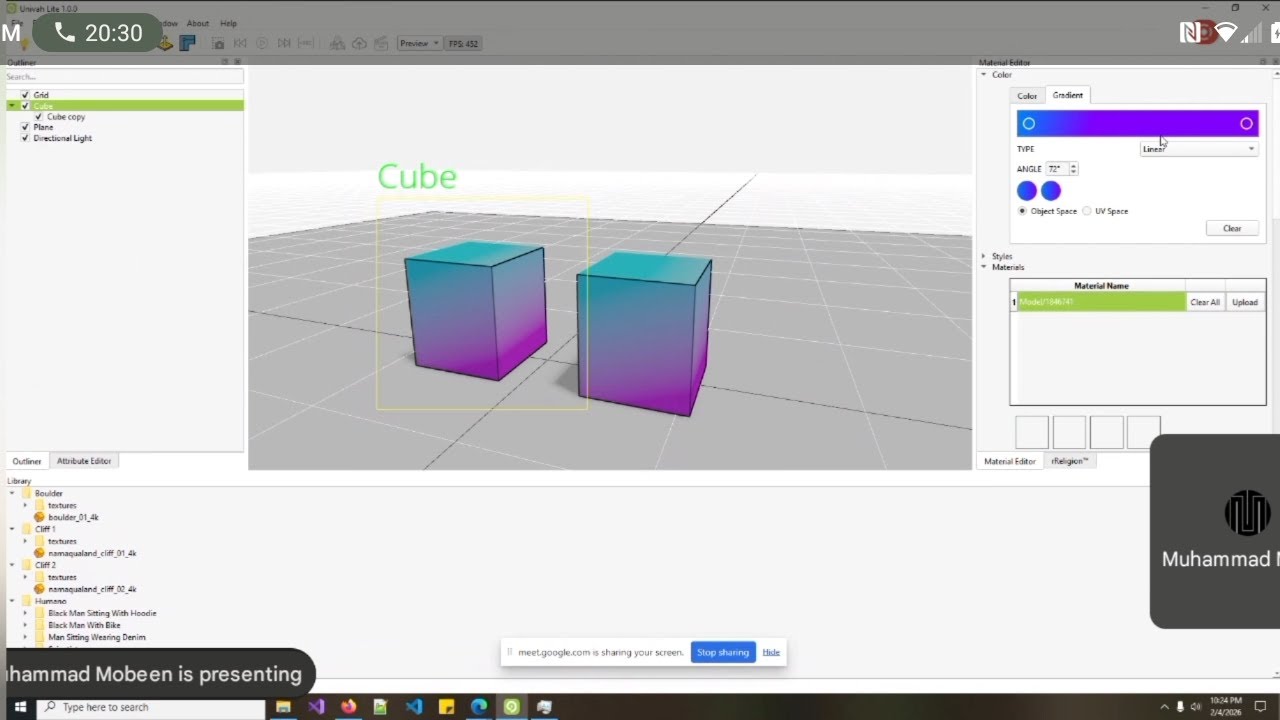Open the Preview mode dropdown
Screen dimensions: 1280x720
[x=419, y=43]
